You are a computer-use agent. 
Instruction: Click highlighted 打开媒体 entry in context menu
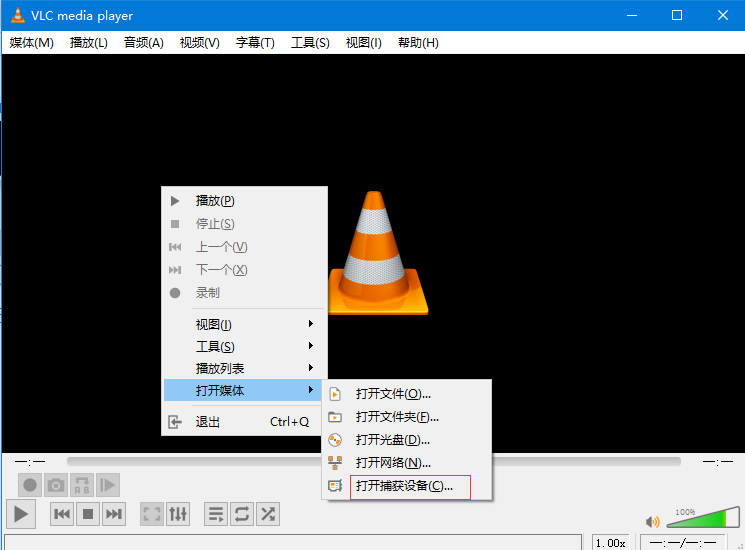tap(244, 390)
